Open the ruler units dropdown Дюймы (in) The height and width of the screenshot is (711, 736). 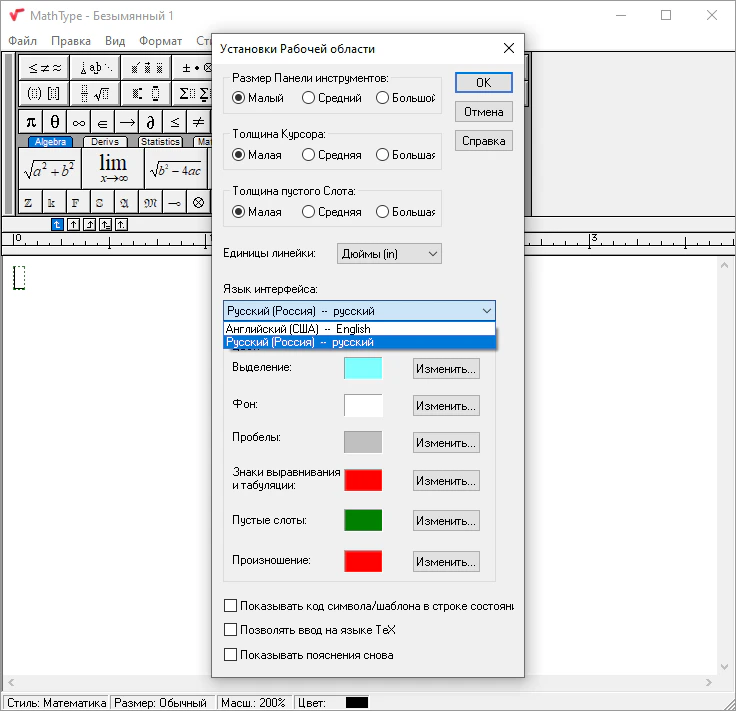(389, 254)
